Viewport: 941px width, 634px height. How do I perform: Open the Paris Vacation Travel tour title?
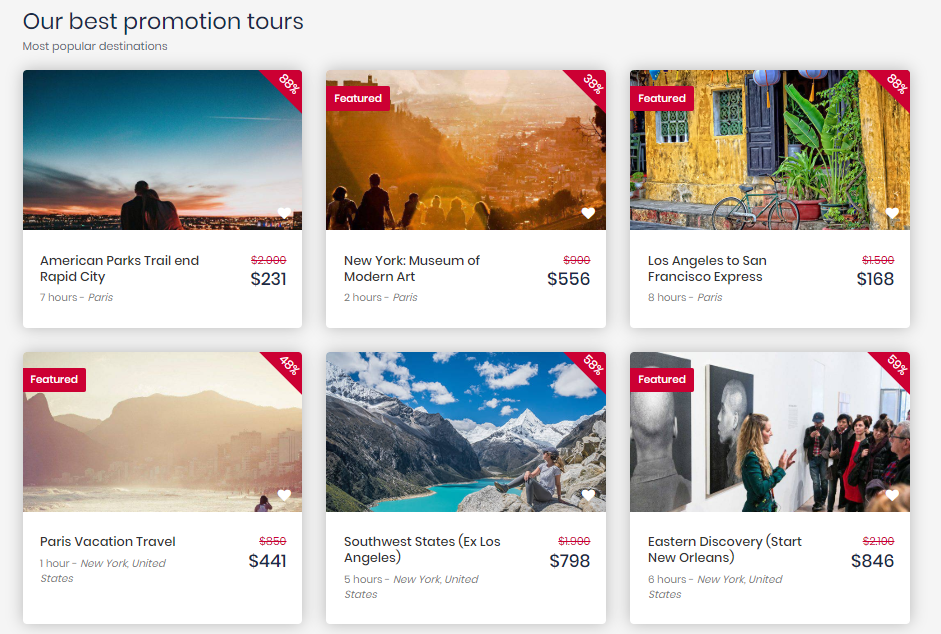(107, 541)
